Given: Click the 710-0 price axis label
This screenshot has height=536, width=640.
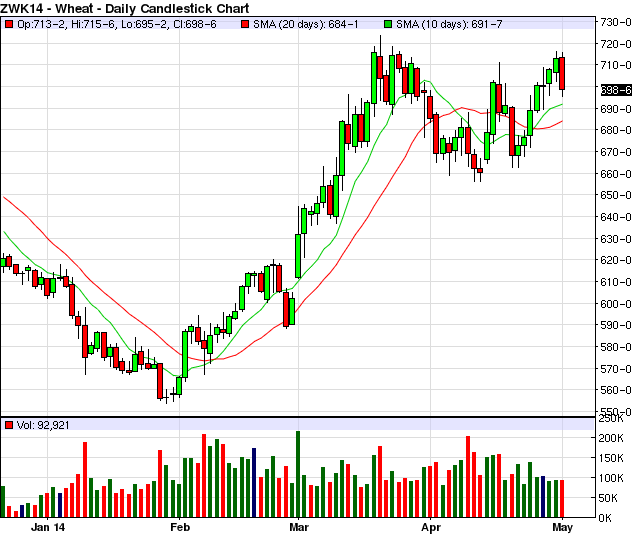Looking at the screenshot, I should [616, 65].
